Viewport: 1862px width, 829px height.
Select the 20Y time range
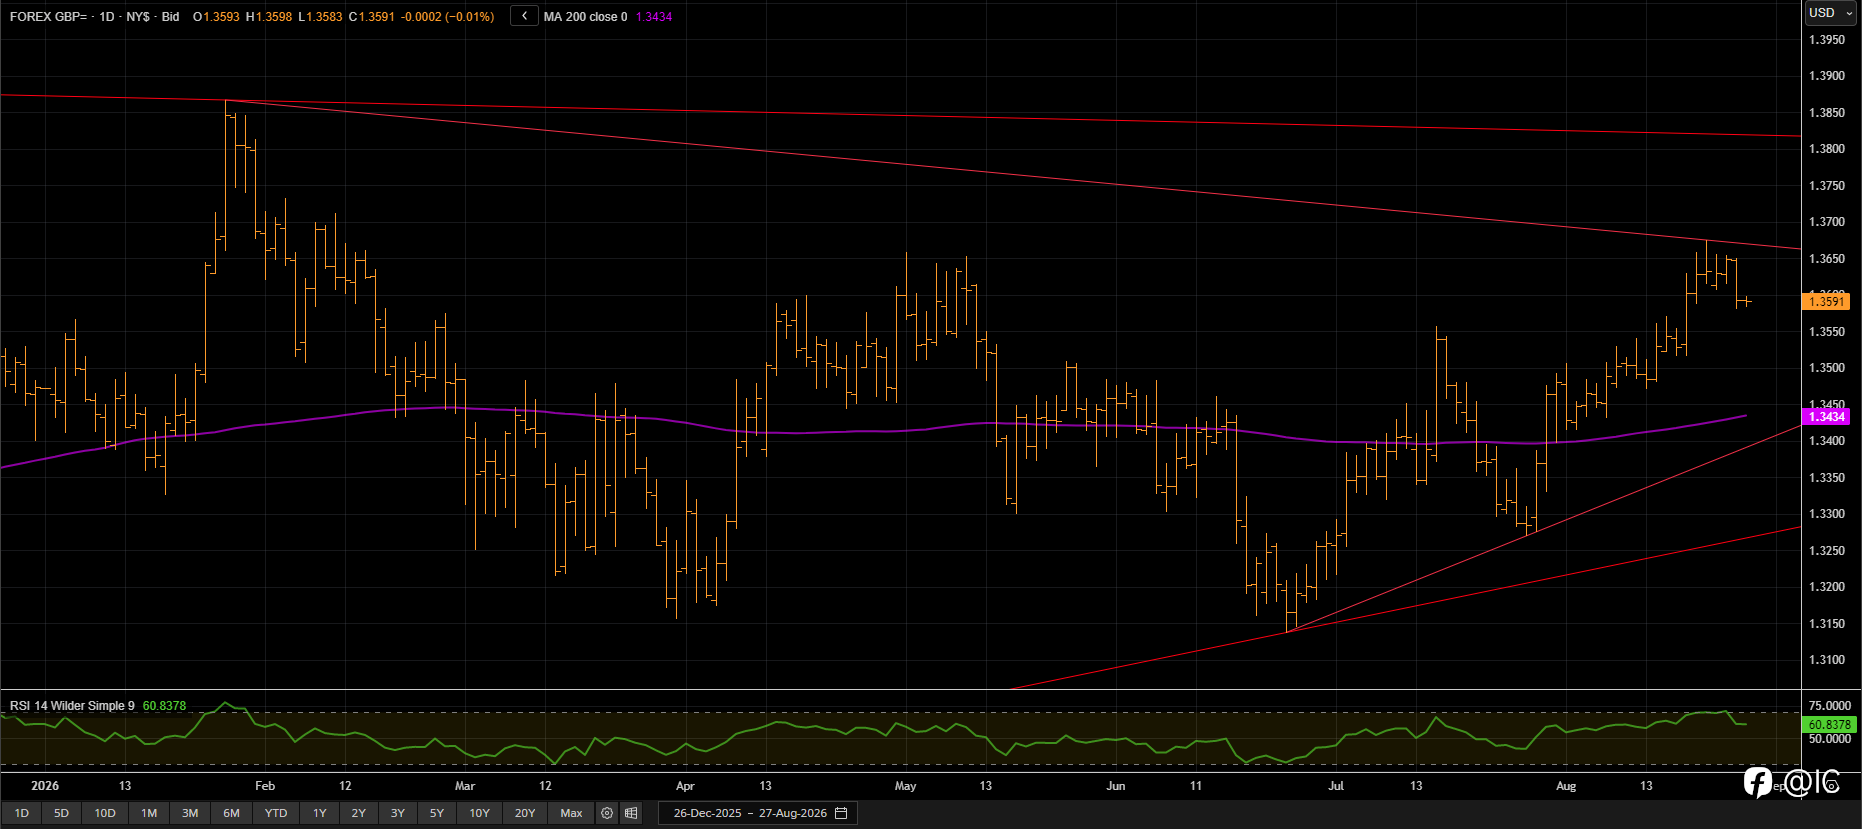[x=525, y=813]
